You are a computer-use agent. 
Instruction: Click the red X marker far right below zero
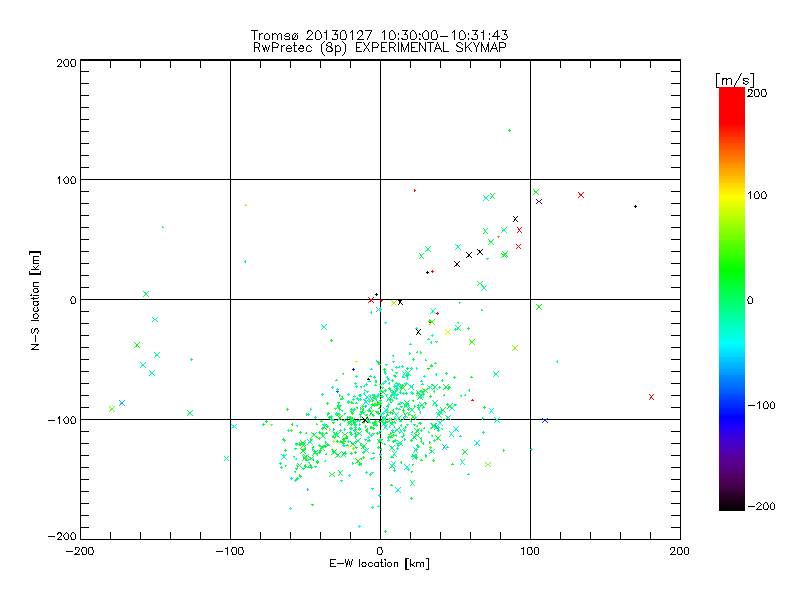coord(651,397)
